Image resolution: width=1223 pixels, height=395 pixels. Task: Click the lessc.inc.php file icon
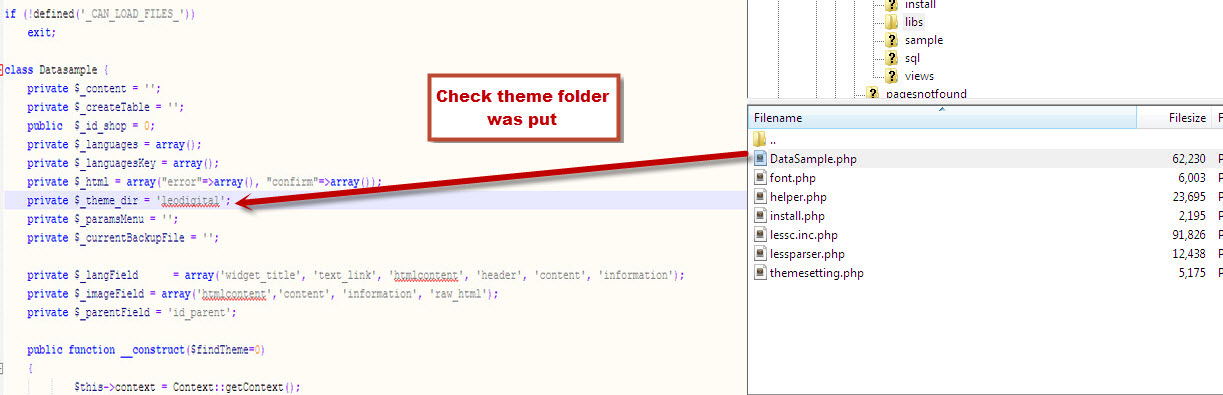click(x=760, y=235)
